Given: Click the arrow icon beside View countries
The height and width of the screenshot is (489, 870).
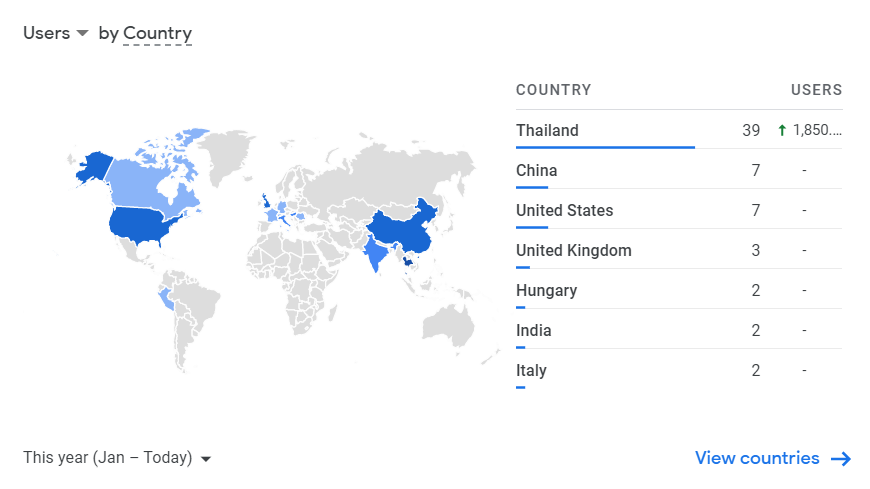Looking at the screenshot, I should 841,458.
